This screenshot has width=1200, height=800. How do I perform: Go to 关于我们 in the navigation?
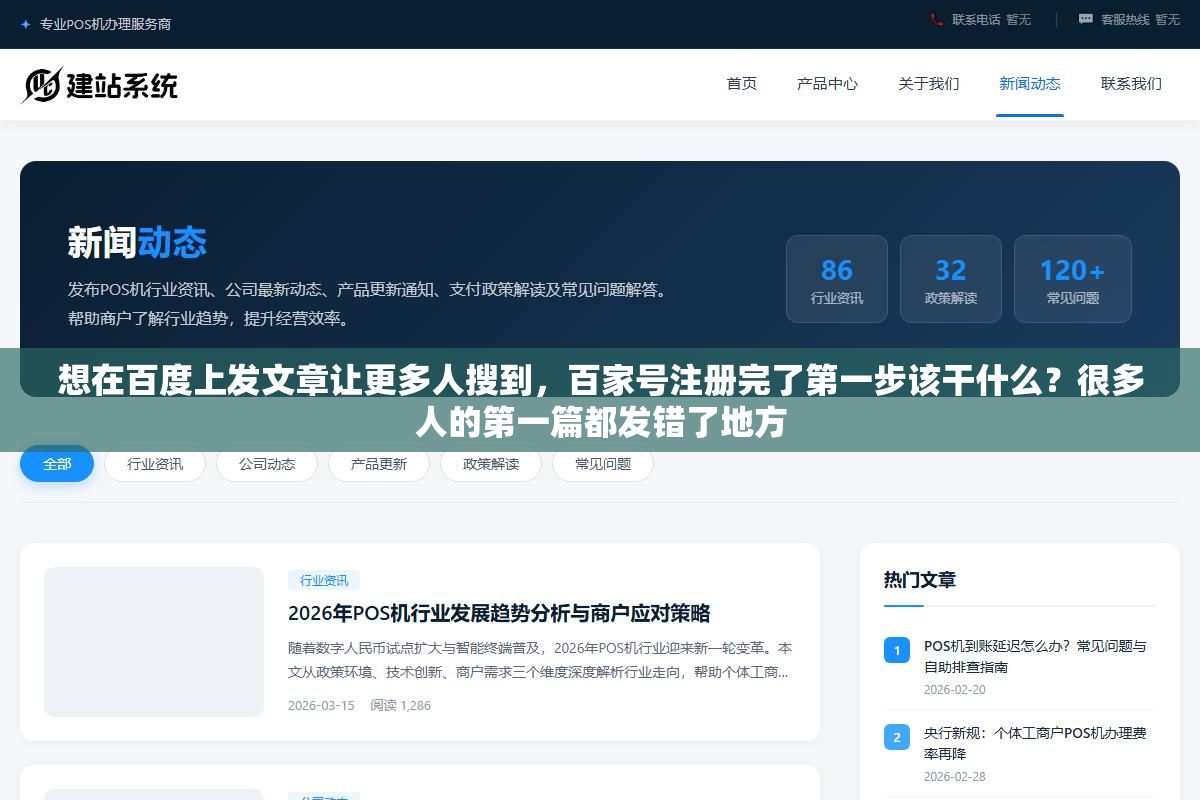pos(929,84)
